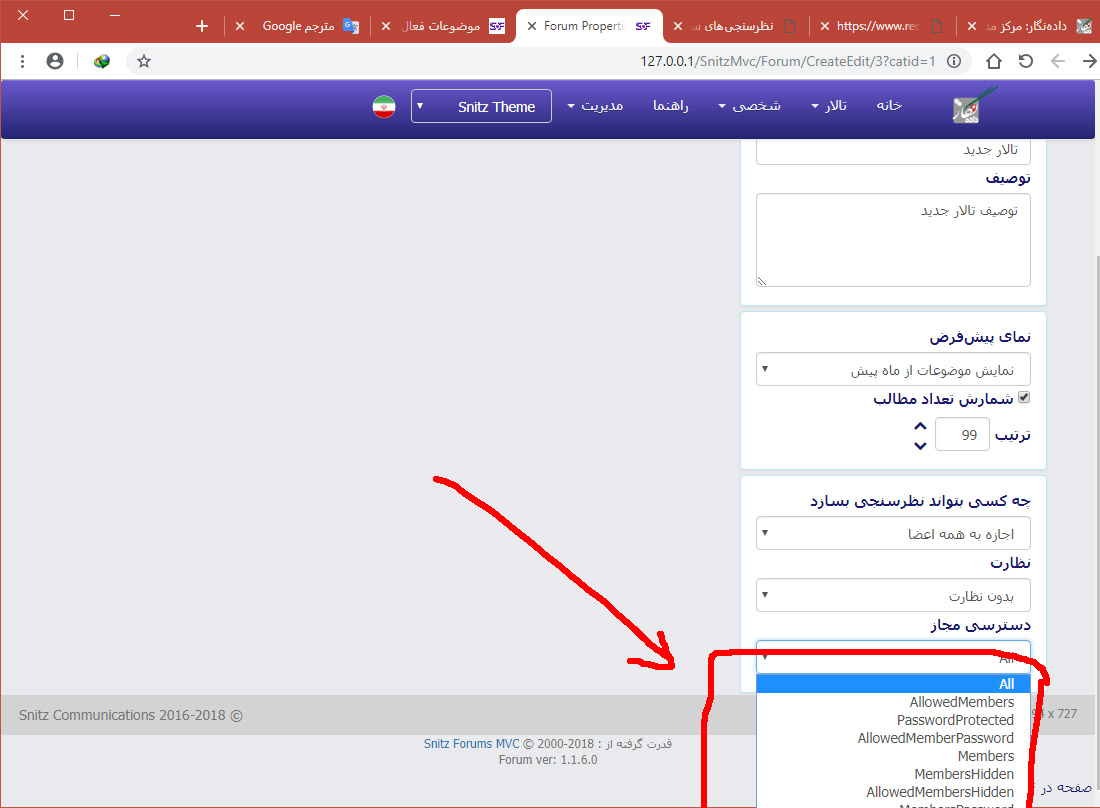Screen dimensions: 1100x808
Task: Open the نظارت dropdown
Action: tap(893, 597)
